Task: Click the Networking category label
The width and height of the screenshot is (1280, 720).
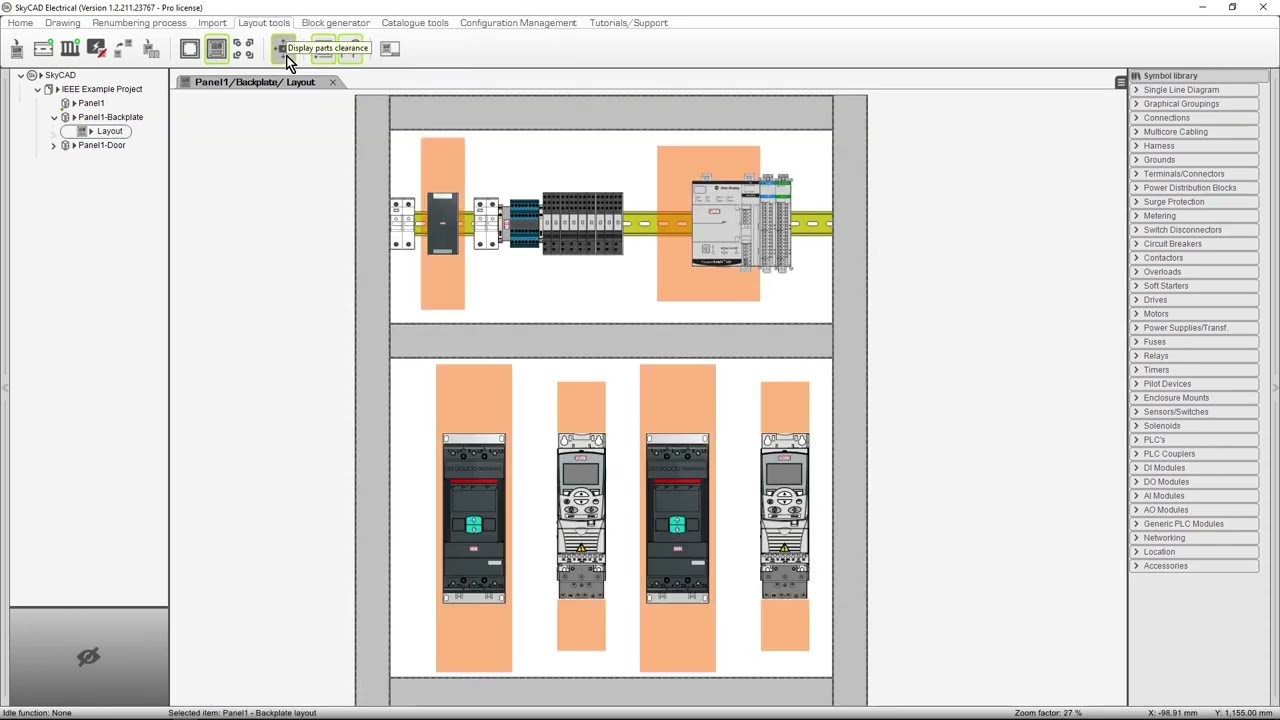Action: (1164, 538)
